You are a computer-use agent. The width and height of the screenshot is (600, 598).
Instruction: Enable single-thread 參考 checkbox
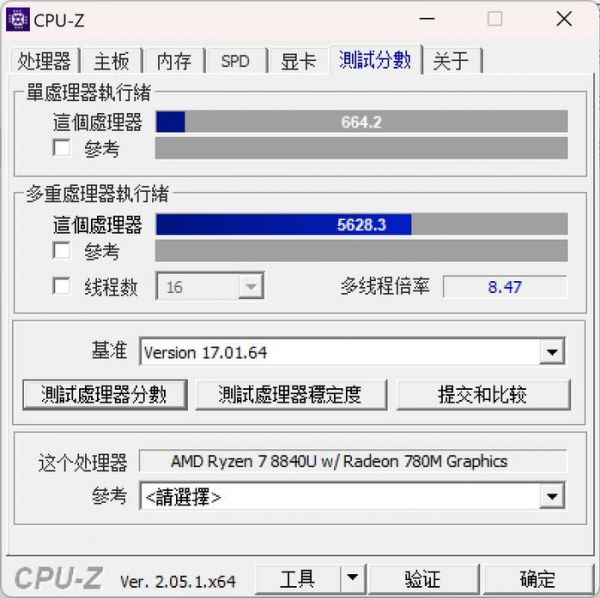(61, 148)
